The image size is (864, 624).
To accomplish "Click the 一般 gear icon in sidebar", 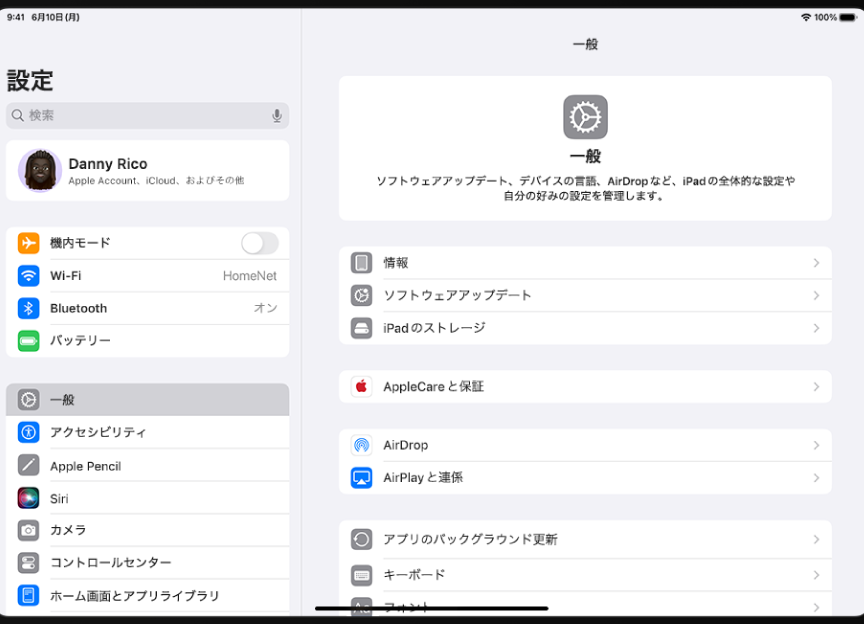I will pos(29,400).
